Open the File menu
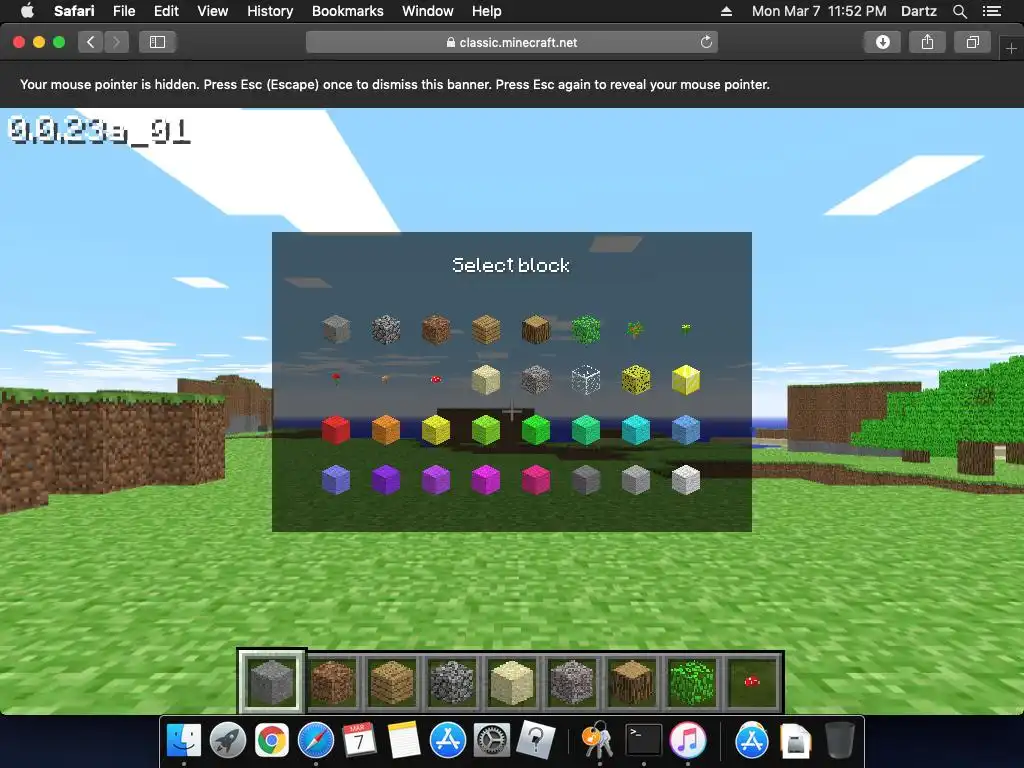1024x768 pixels. pyautogui.click(x=124, y=11)
